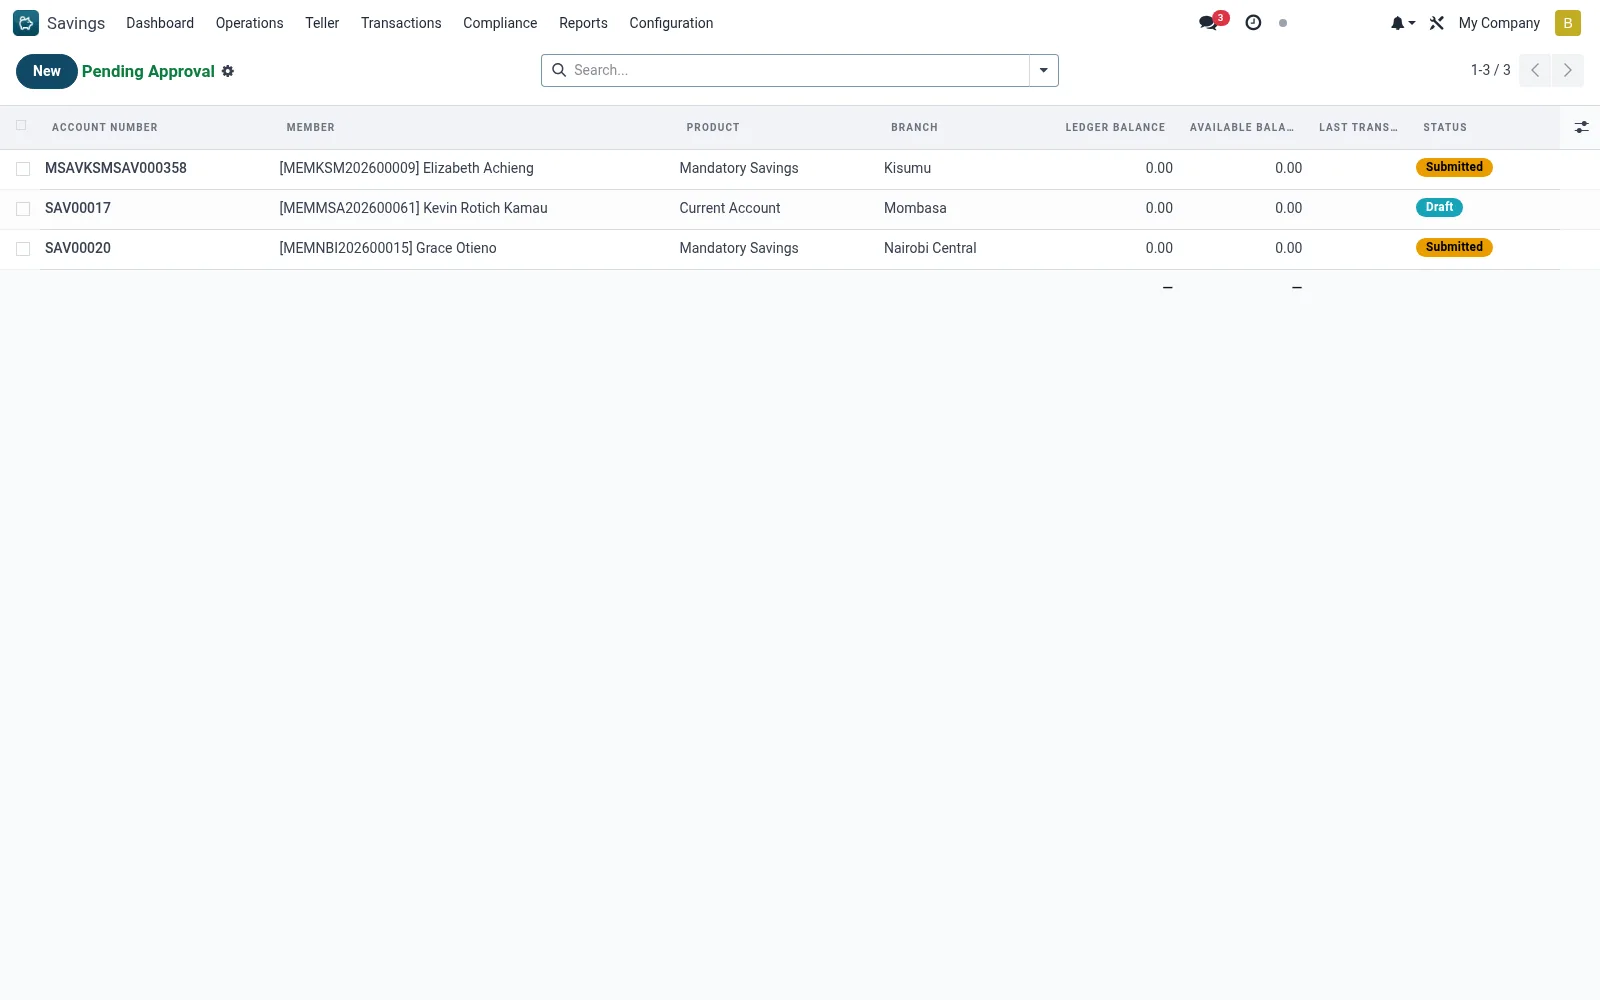Sort by Account Number column
The image size is (1600, 1000).
pos(105,127)
